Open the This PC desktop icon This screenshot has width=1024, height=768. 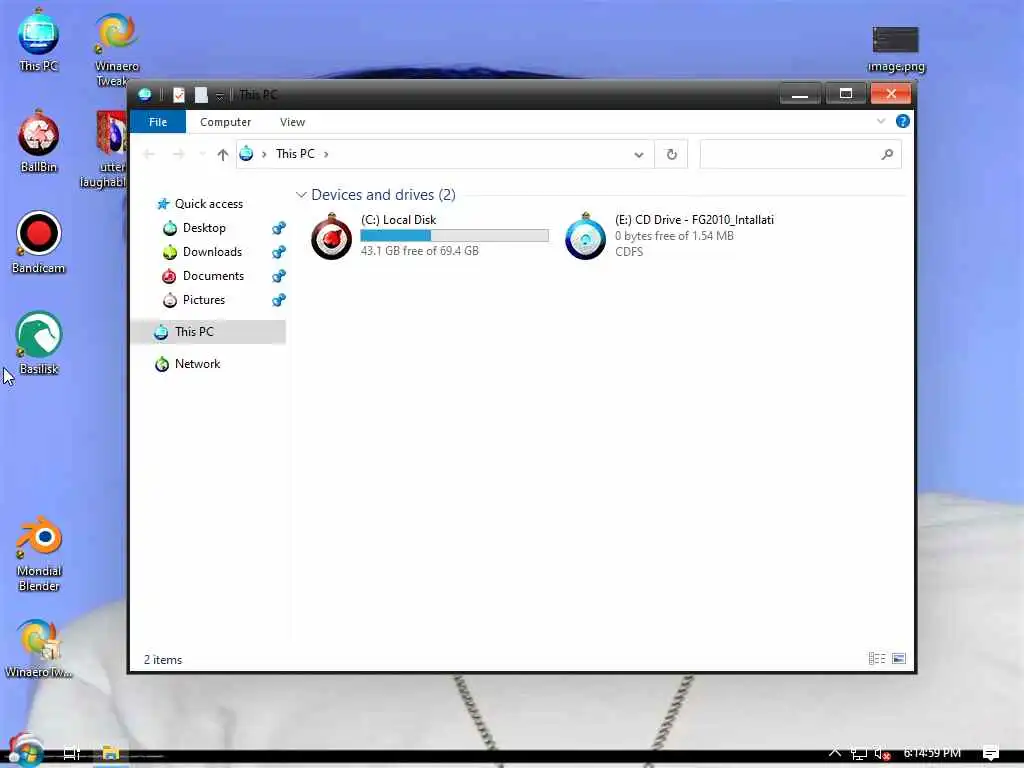(x=38, y=39)
